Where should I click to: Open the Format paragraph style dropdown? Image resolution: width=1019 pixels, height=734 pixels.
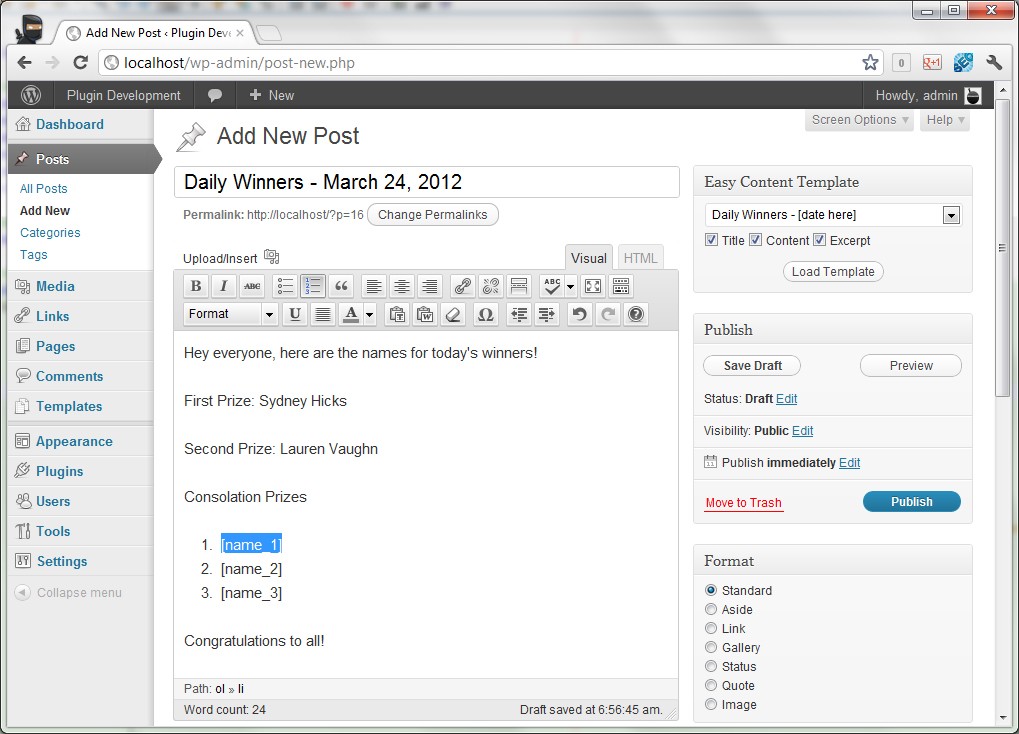click(x=230, y=314)
